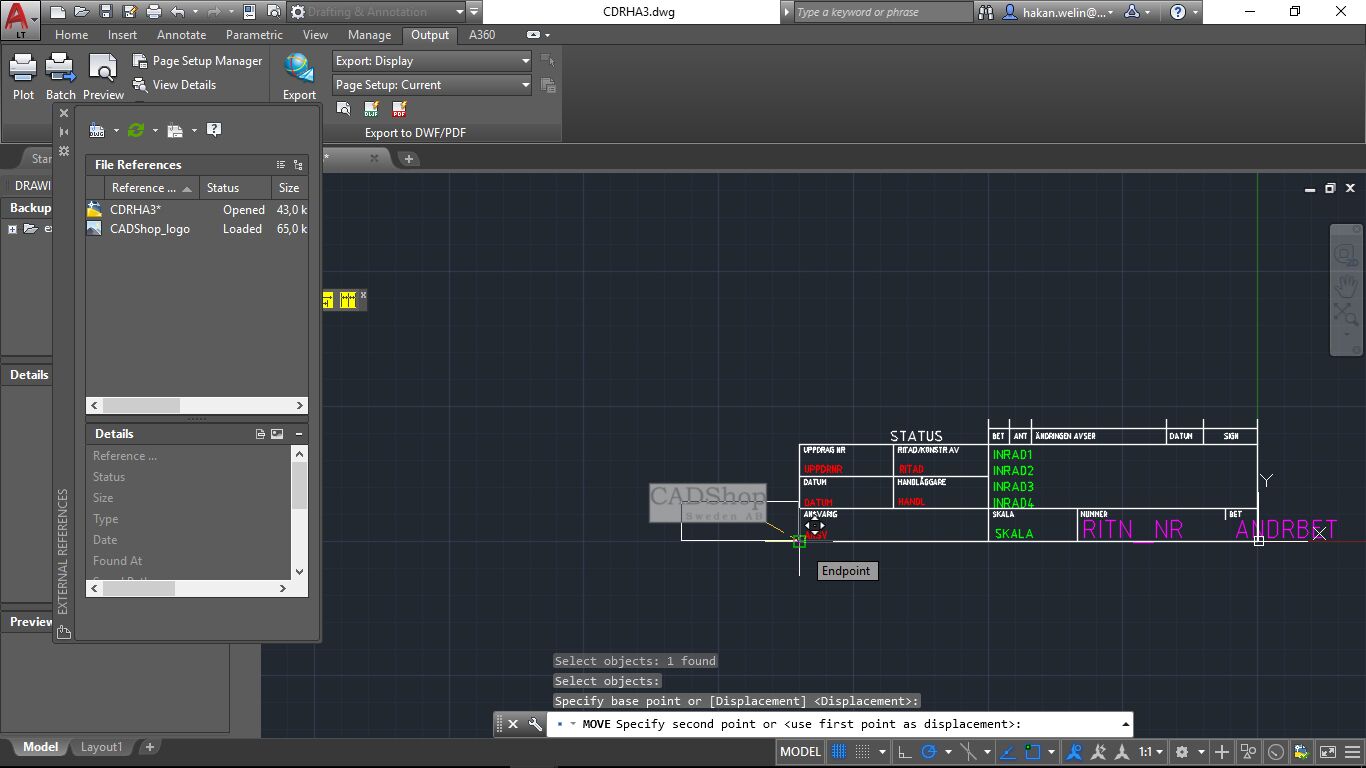The image size is (1366, 768).
Task: Switch to the Layout1 tab
Action: 101,747
